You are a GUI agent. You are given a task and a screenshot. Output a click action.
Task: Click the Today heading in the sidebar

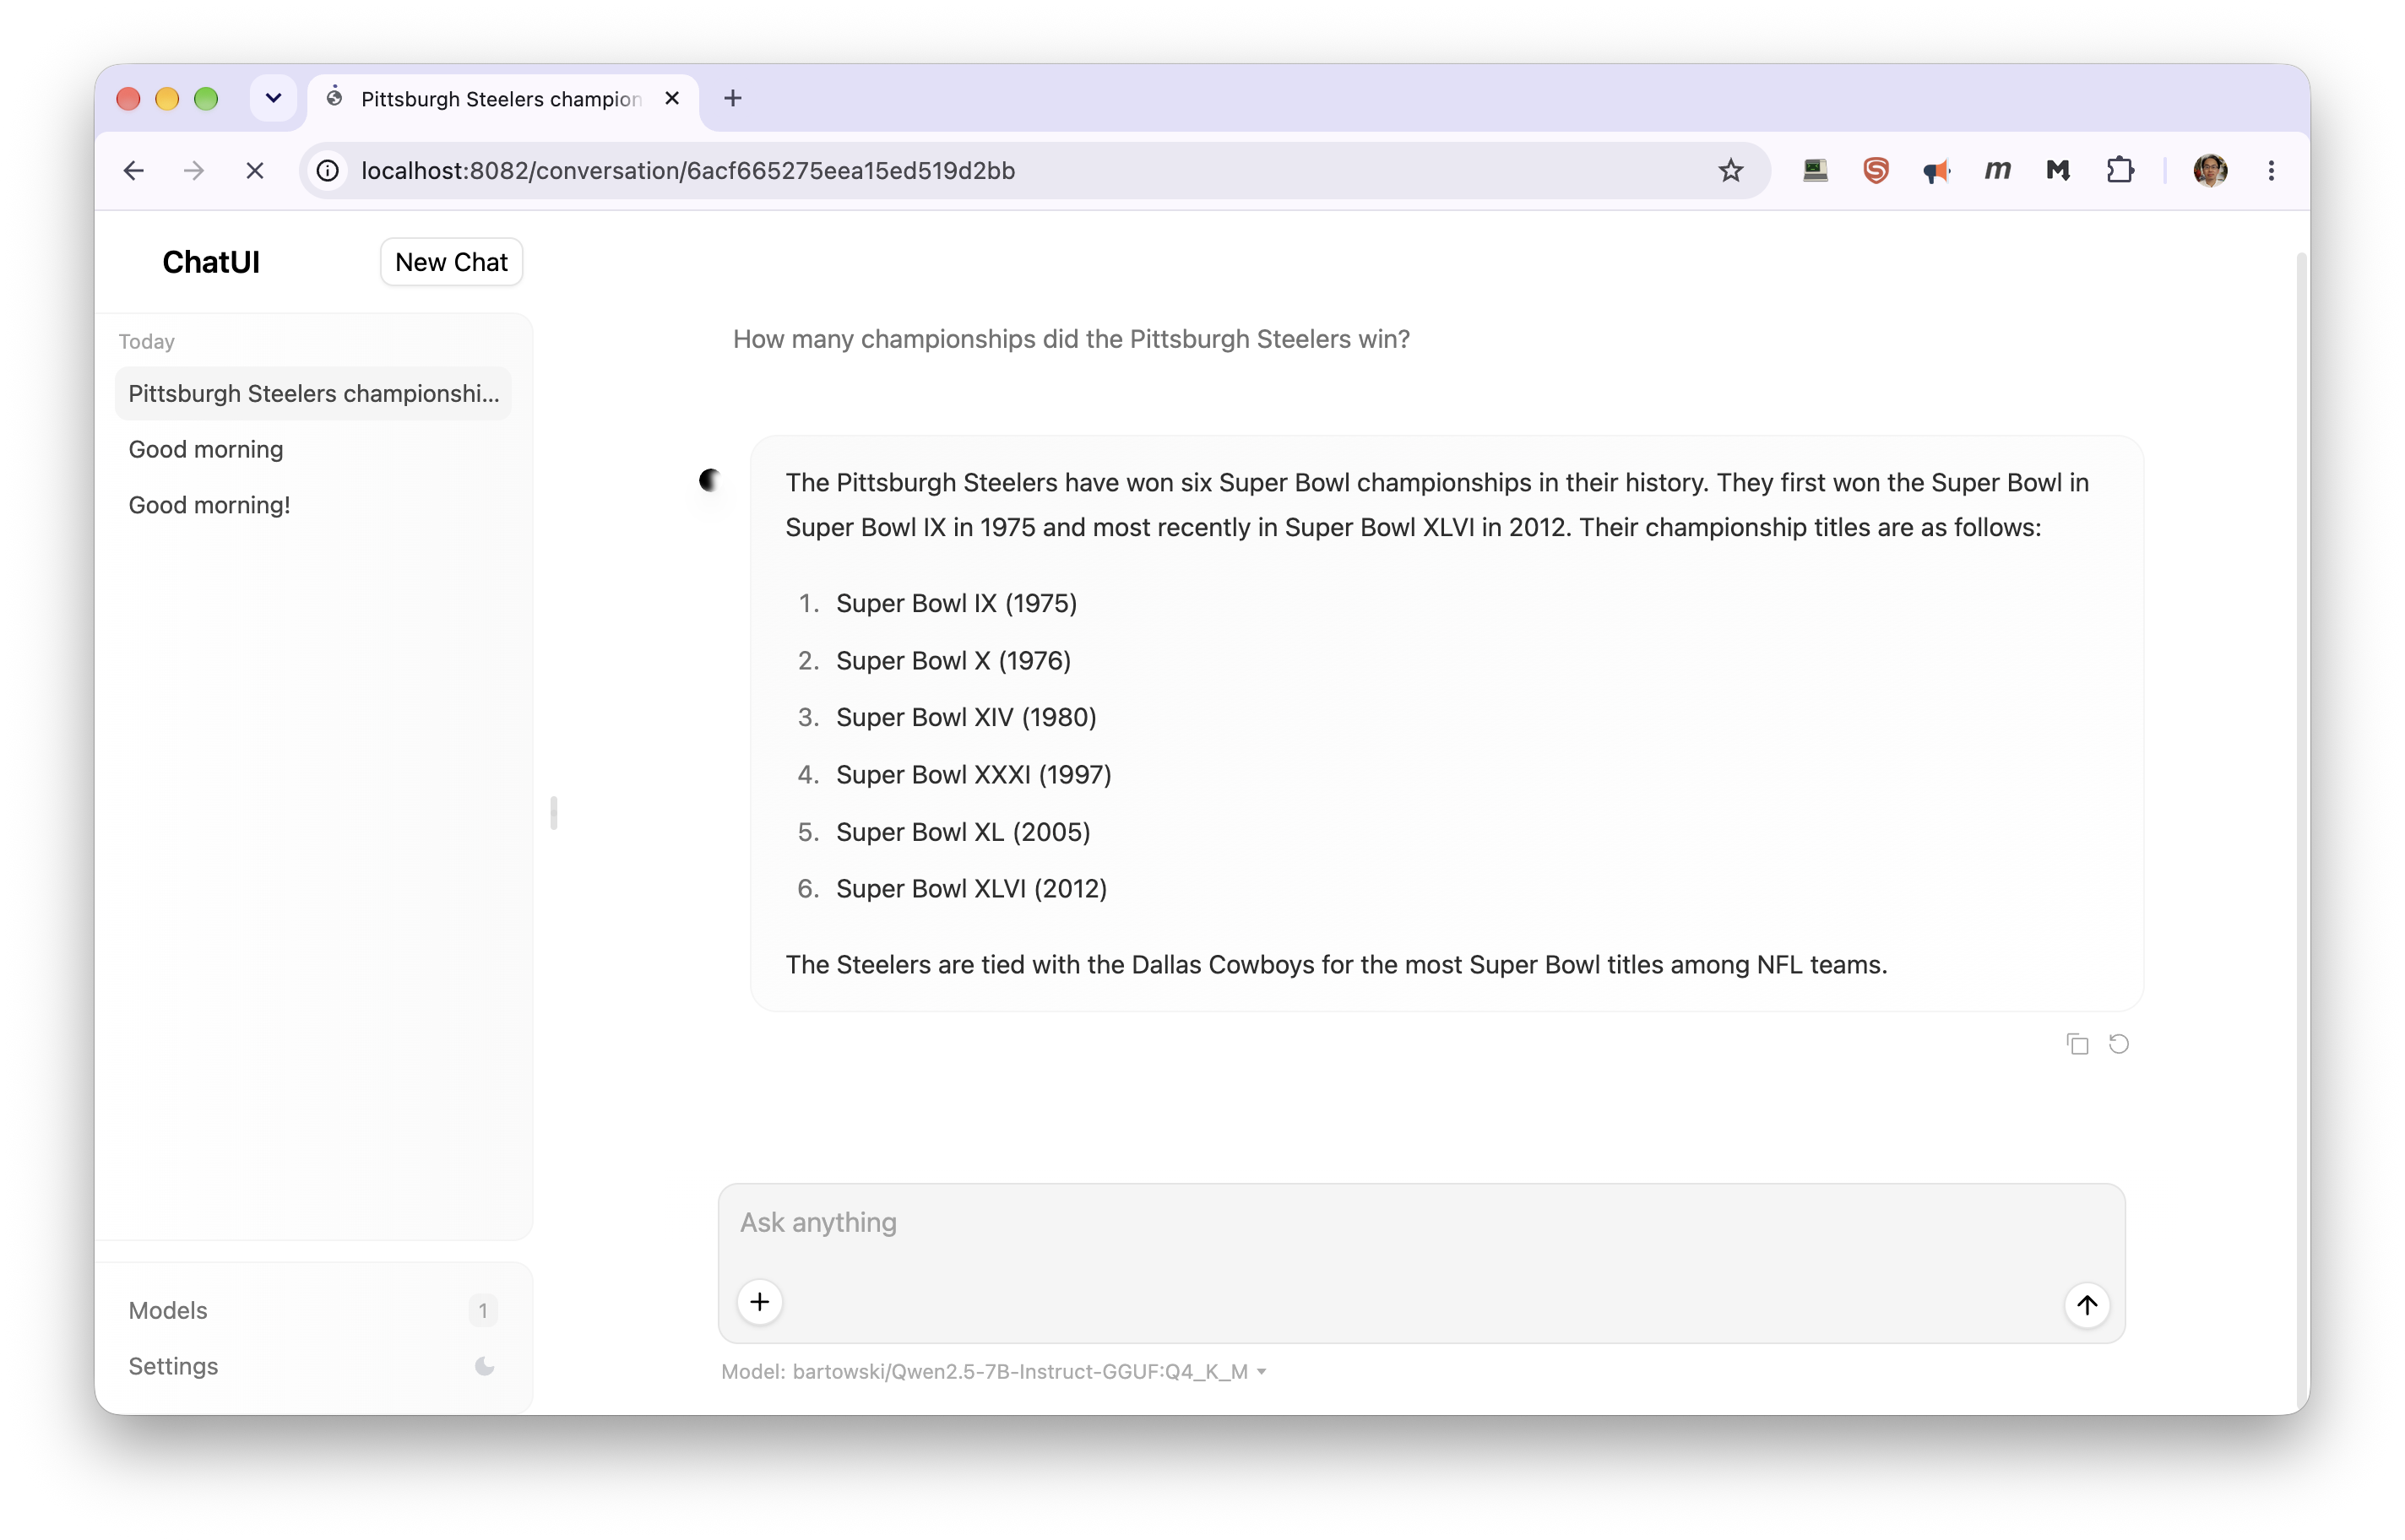point(147,342)
